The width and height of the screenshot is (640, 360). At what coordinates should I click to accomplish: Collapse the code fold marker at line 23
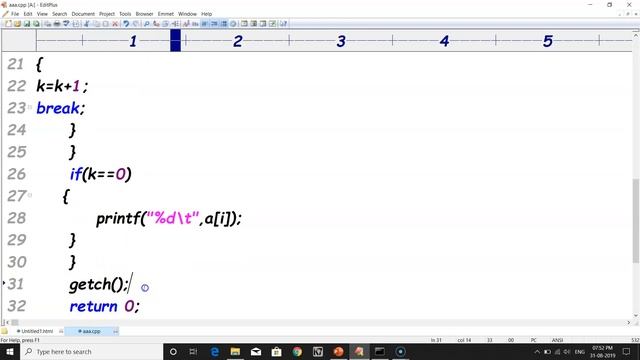[30, 107]
